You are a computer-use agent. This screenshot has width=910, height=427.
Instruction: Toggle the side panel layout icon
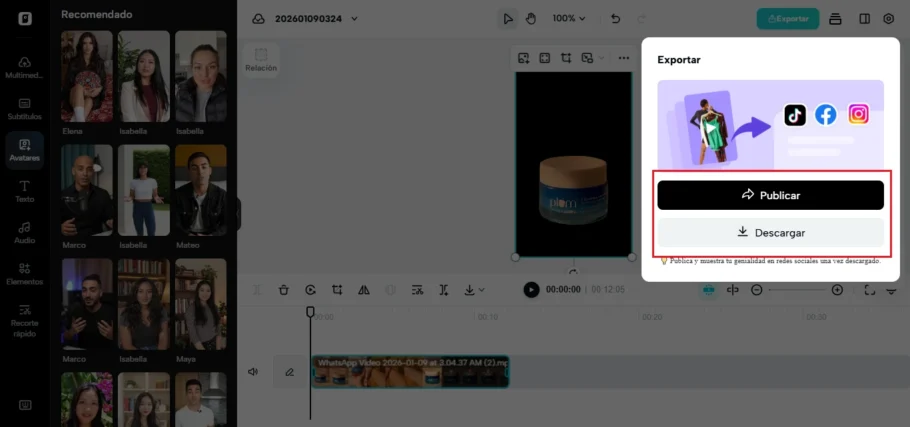pos(865,19)
